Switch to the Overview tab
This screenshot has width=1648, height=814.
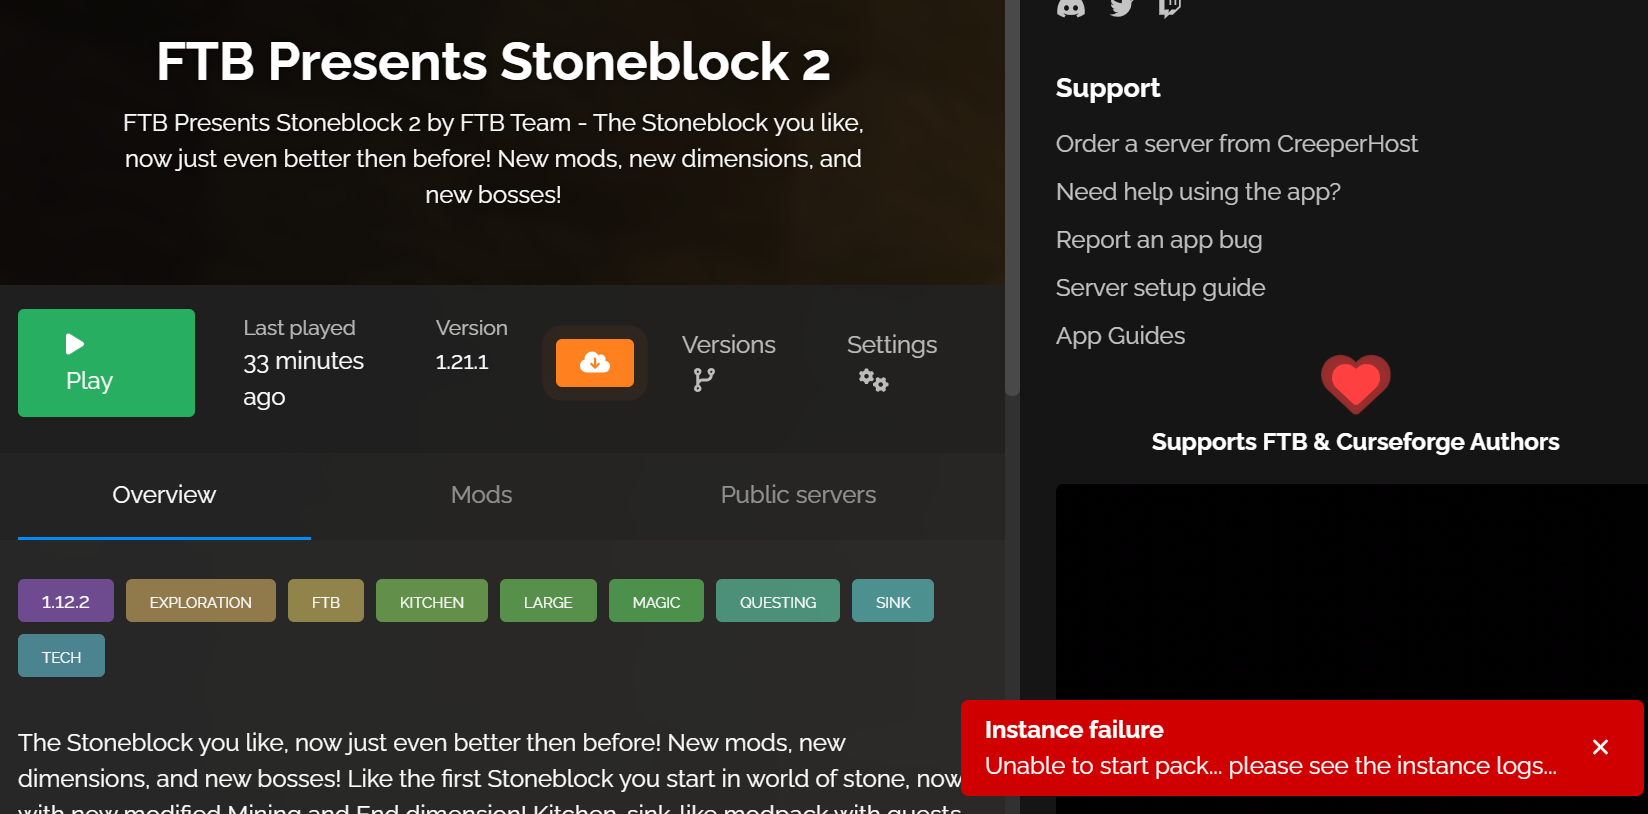tap(164, 495)
